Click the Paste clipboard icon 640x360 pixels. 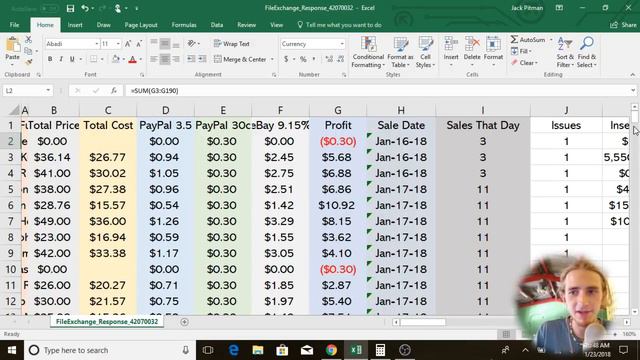tap(13, 45)
